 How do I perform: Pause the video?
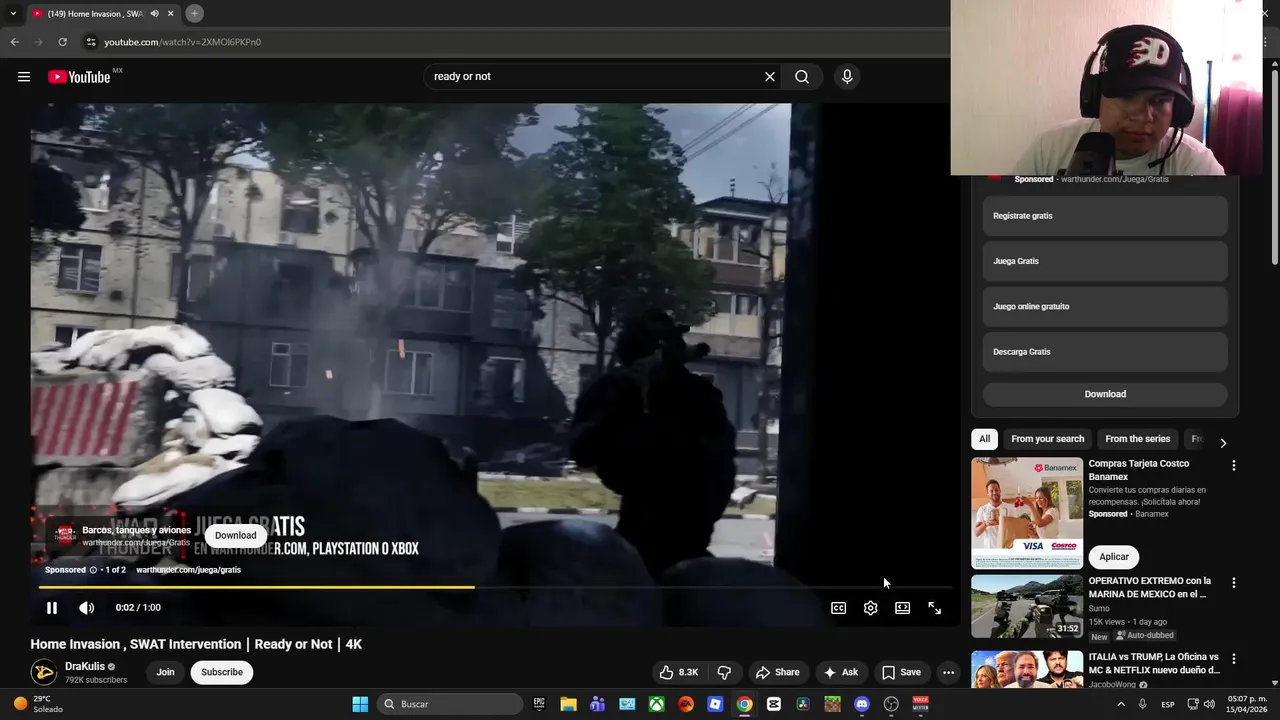click(52, 608)
